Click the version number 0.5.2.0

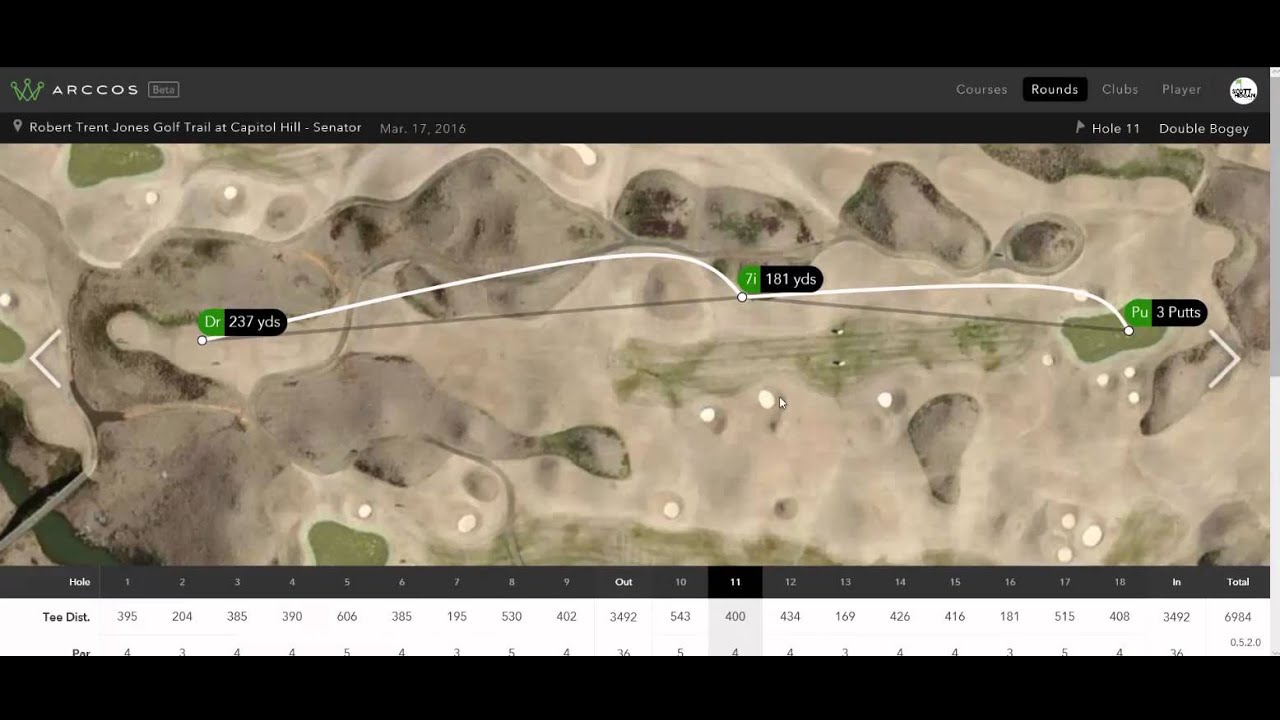pyautogui.click(x=1246, y=642)
